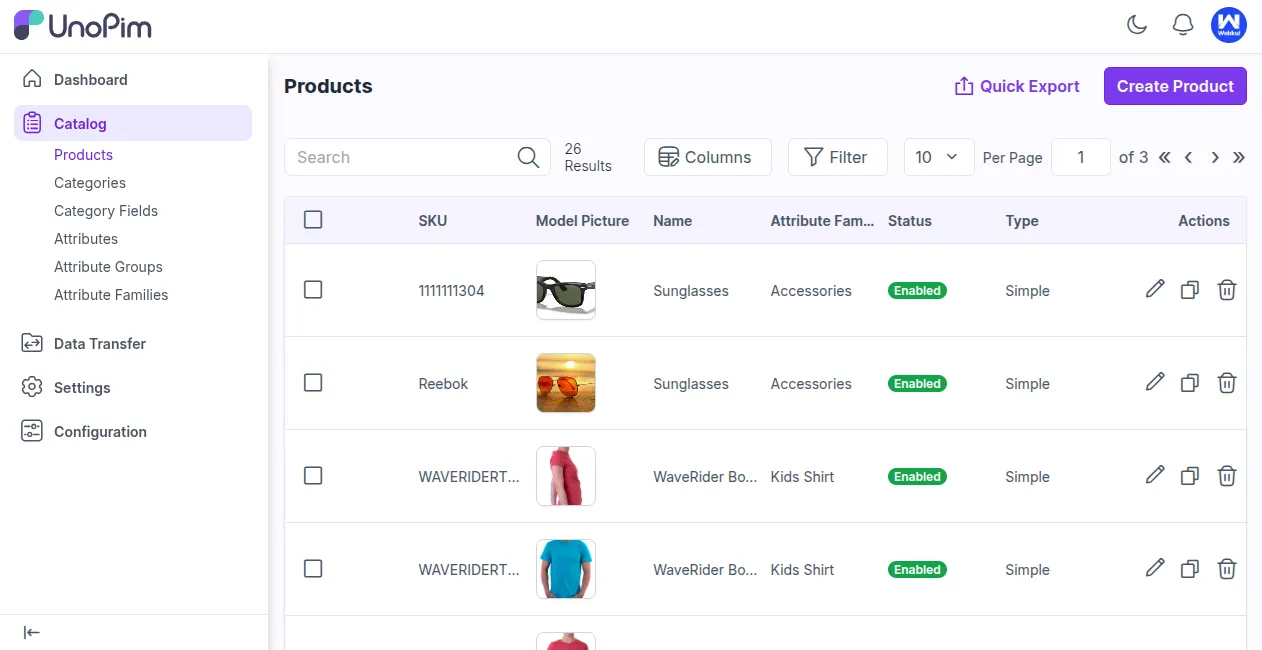The width and height of the screenshot is (1262, 650).
Task: Click the delete trash icon for Reebok Sunglasses
Action: pos(1227,383)
